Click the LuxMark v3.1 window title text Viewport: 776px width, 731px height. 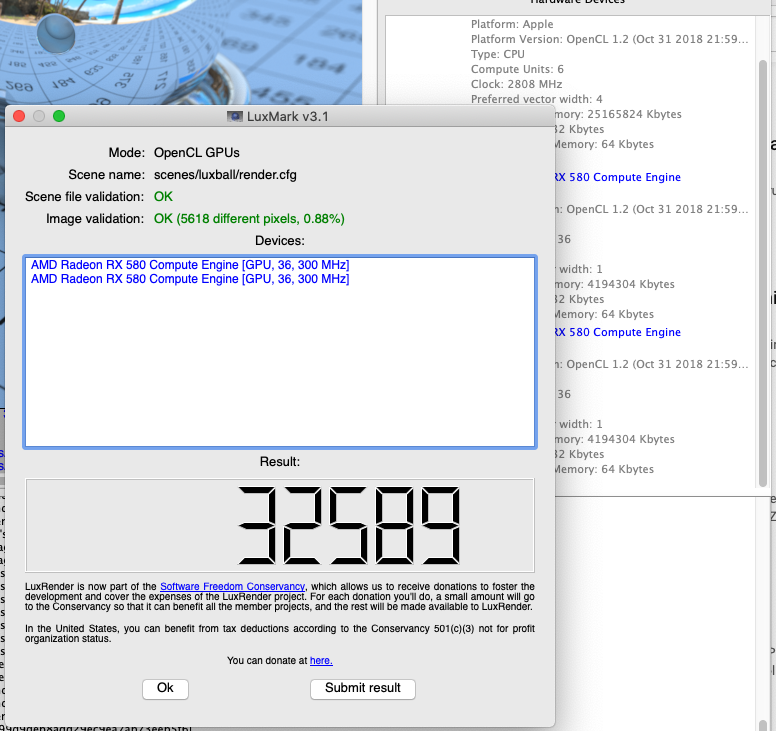[288, 117]
